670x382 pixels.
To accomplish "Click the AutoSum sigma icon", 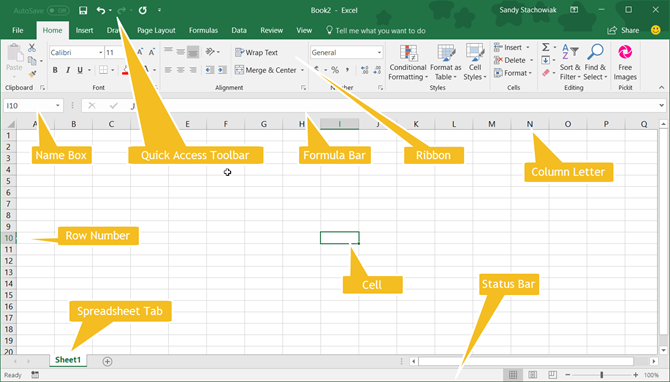I will point(546,47).
